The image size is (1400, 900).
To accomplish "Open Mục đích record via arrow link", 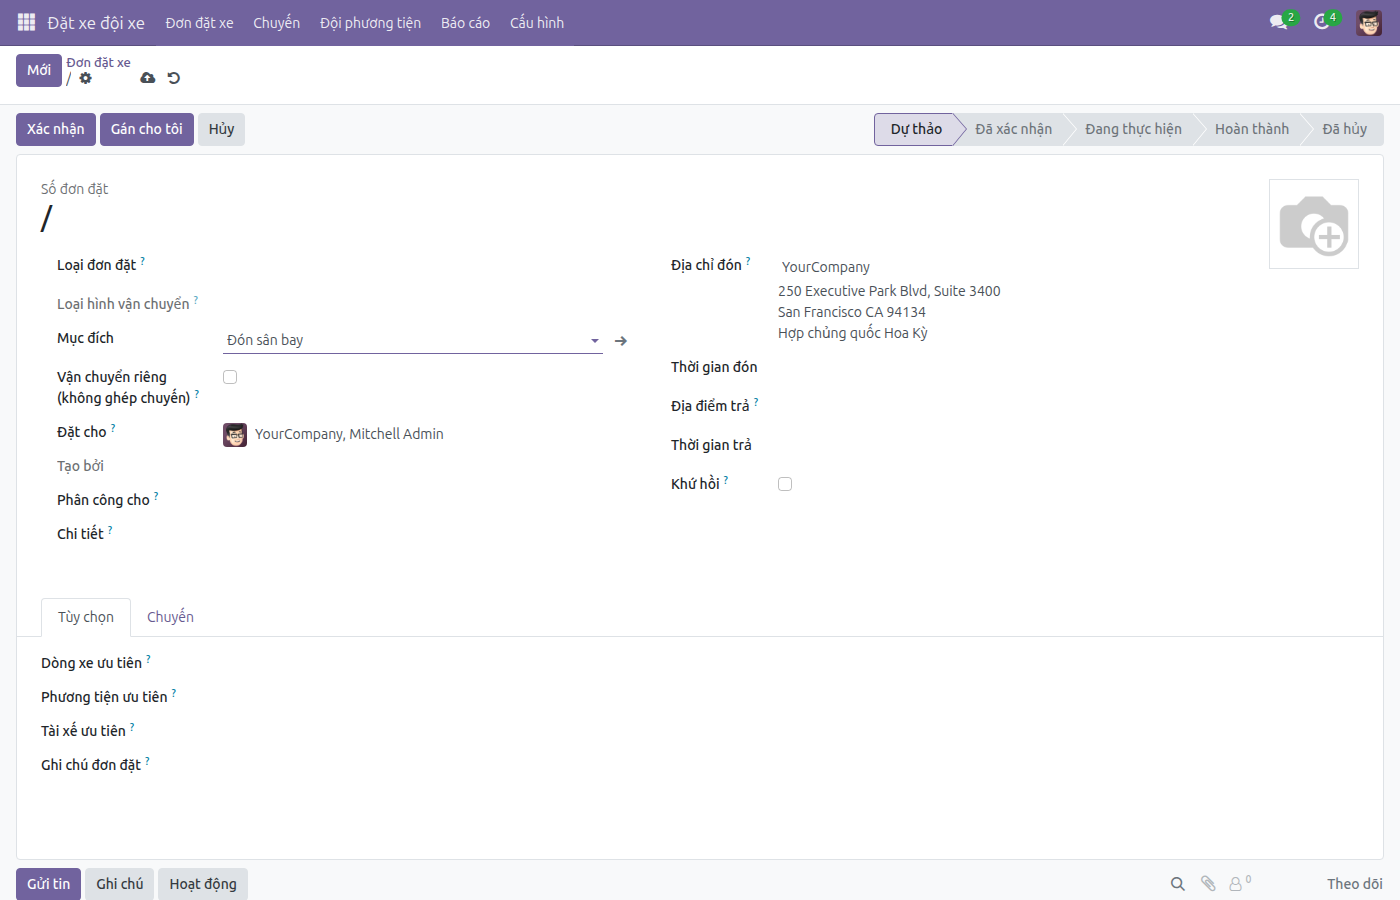I will [x=621, y=341].
